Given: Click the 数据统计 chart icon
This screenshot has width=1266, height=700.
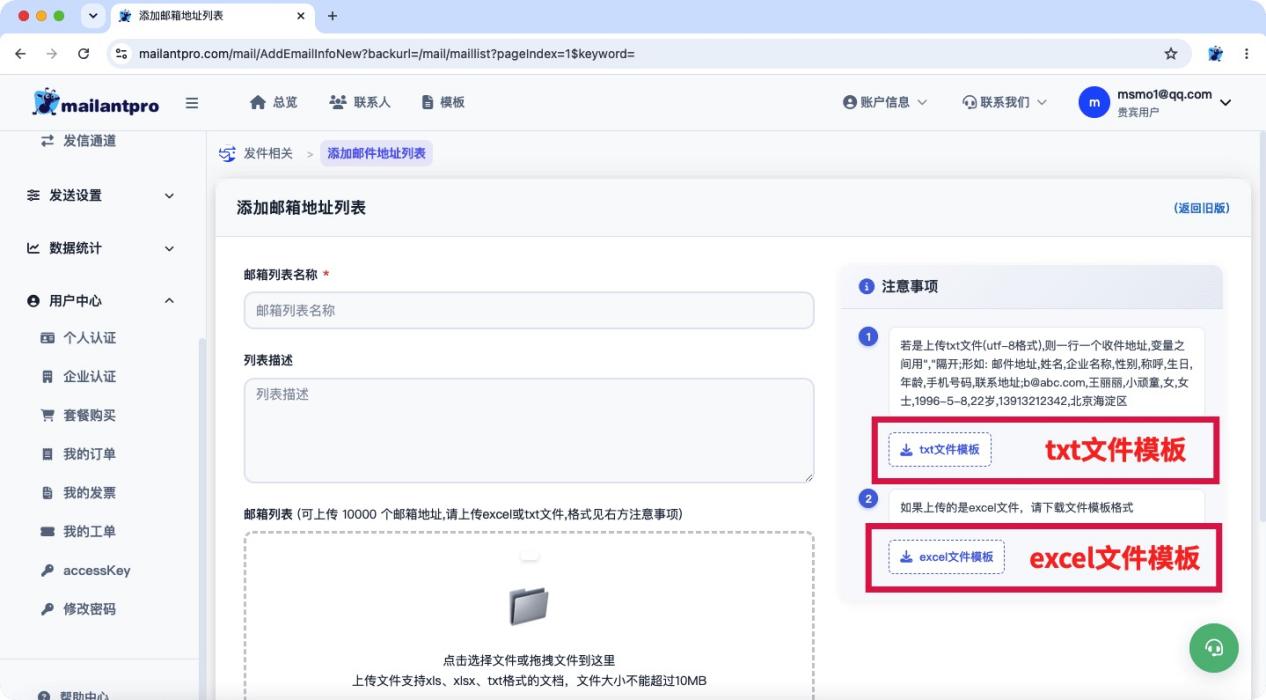Looking at the screenshot, I should pos(33,248).
